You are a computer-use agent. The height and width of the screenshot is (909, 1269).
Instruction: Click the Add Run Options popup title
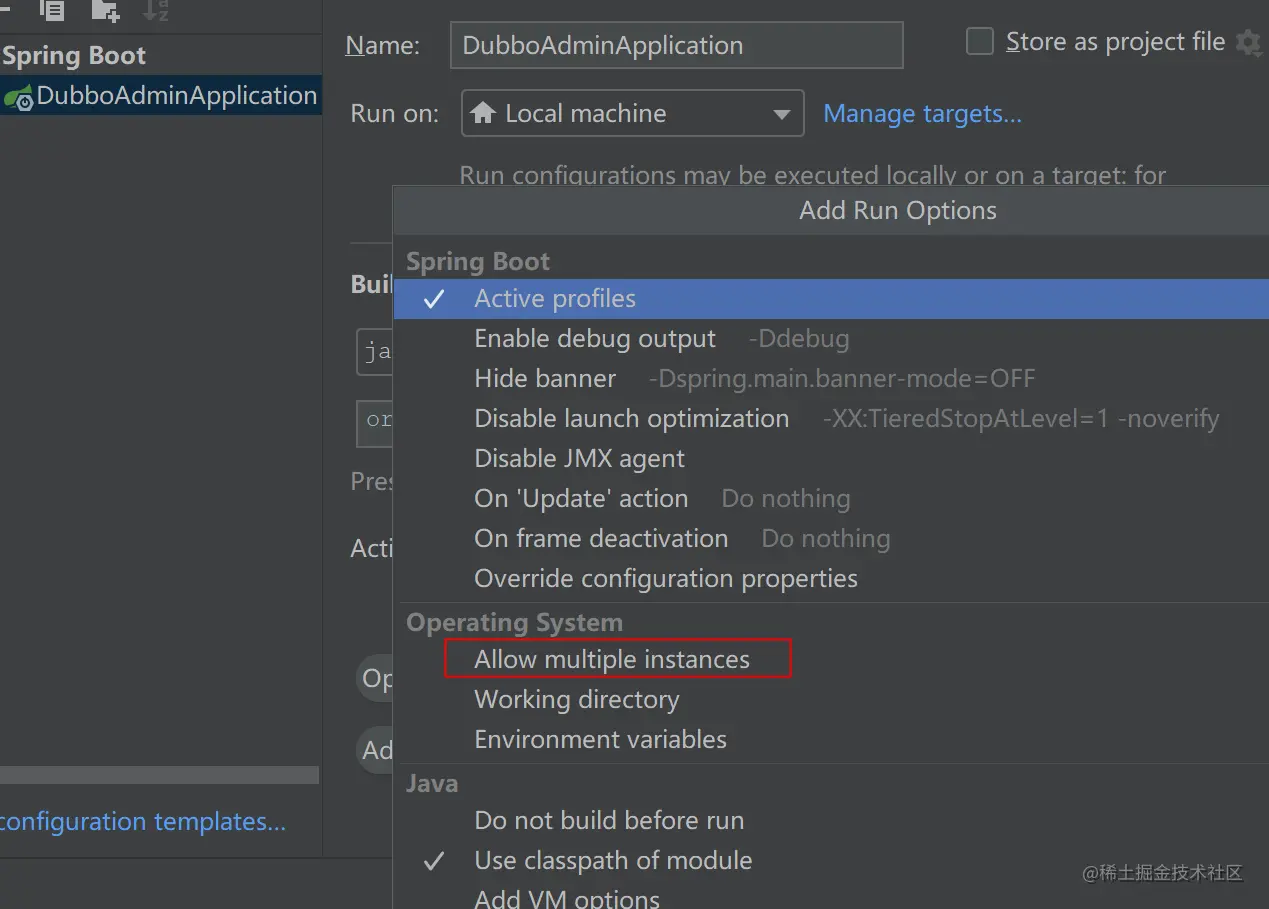click(x=898, y=211)
